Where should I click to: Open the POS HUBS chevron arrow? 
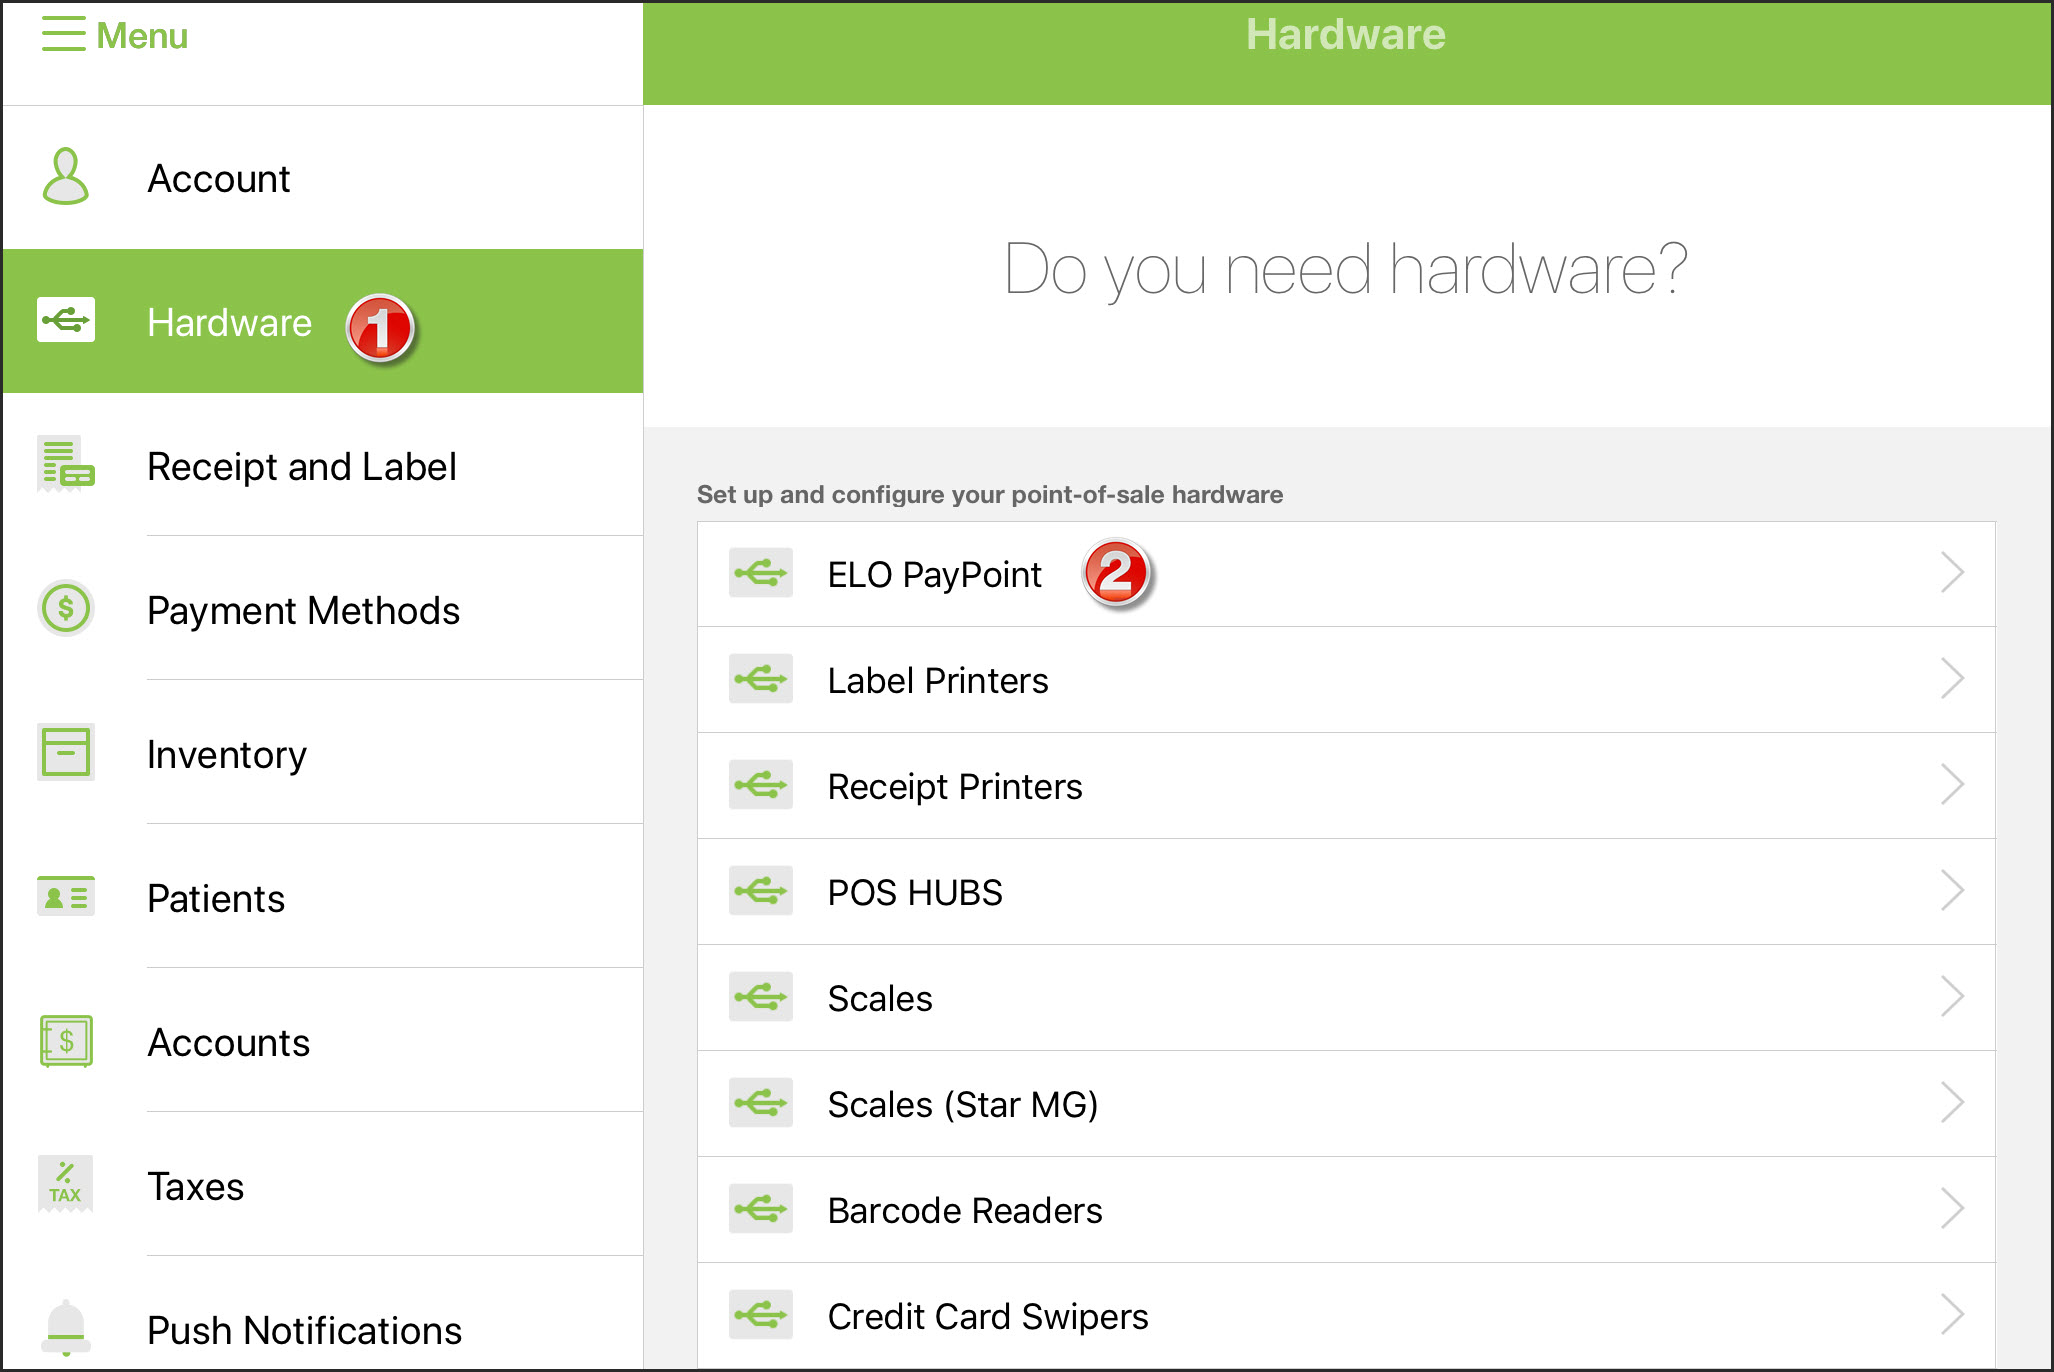[1952, 891]
